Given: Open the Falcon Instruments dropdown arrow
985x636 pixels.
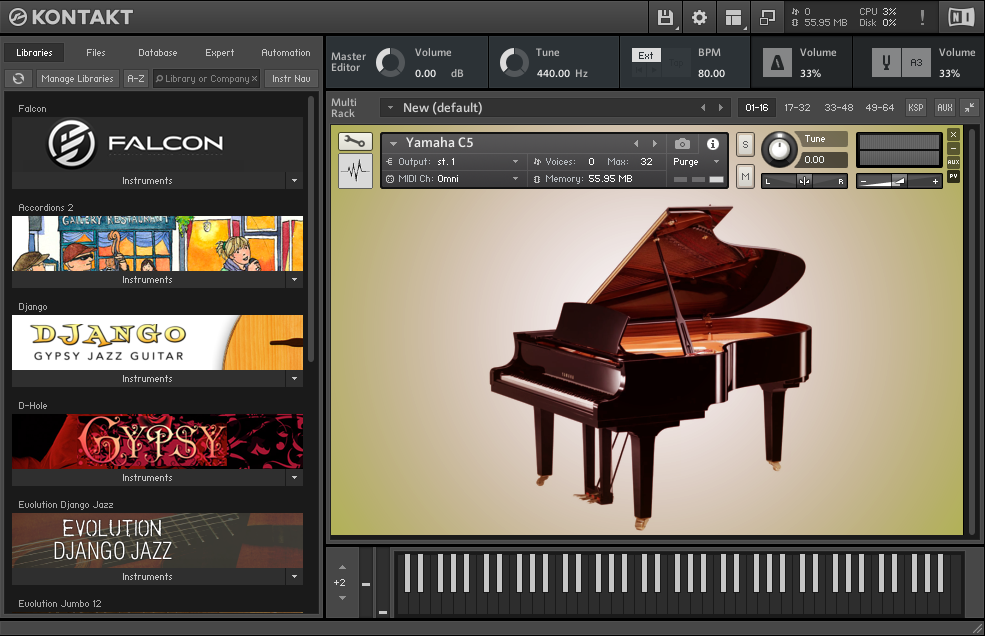Looking at the screenshot, I should pyautogui.click(x=295, y=180).
